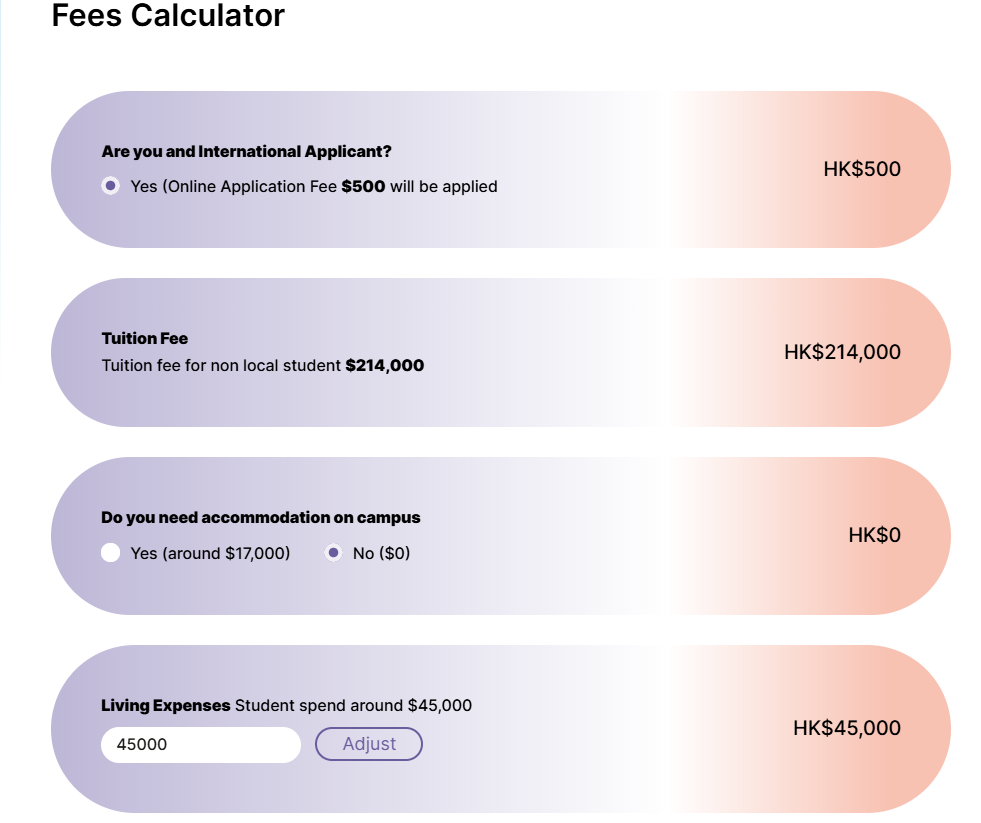The image size is (981, 823).
Task: Click the HK$45,000 living expenses amount
Action: [x=846, y=728]
